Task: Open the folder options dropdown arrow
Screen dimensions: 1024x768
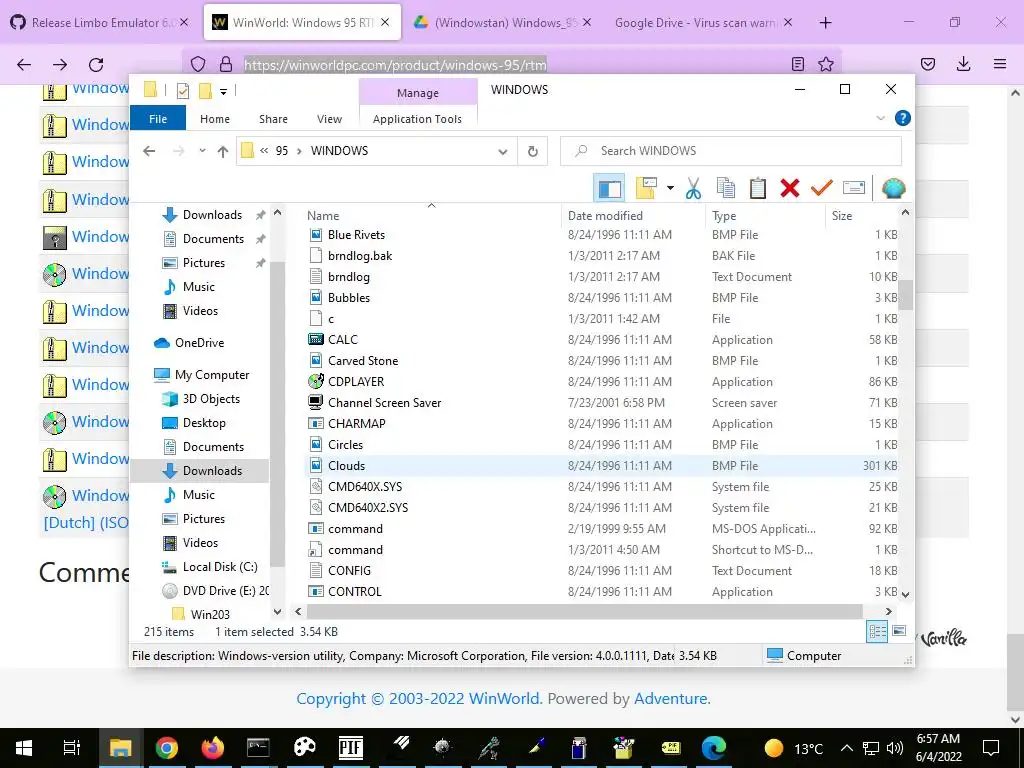Action: coord(670,189)
